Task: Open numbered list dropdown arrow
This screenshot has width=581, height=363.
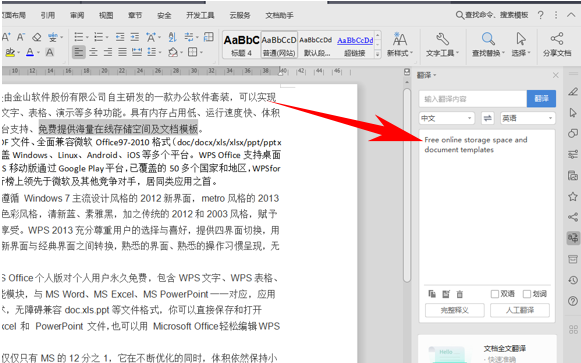Action: (107, 37)
